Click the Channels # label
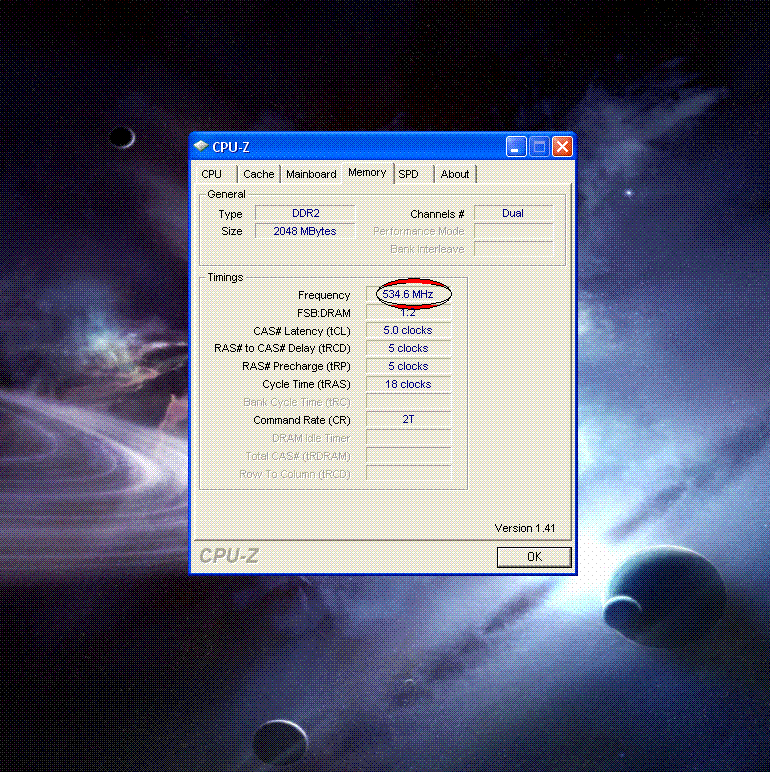 point(437,214)
